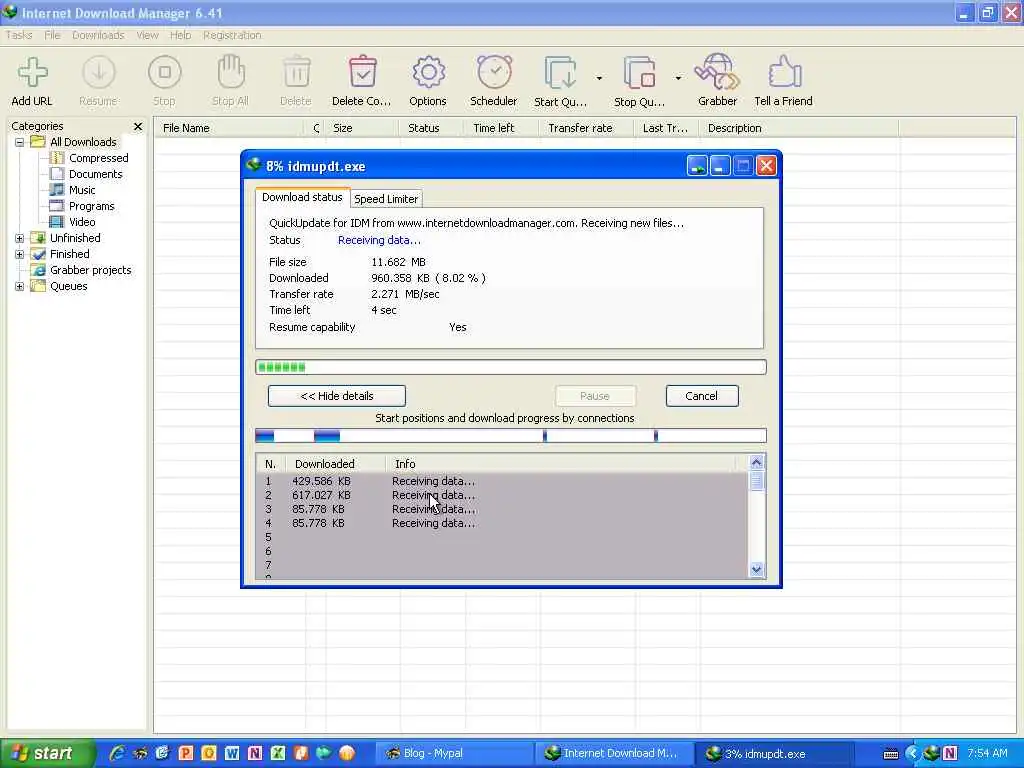Click OneNote system tray icon
The height and width of the screenshot is (768, 1024).
coord(950,754)
